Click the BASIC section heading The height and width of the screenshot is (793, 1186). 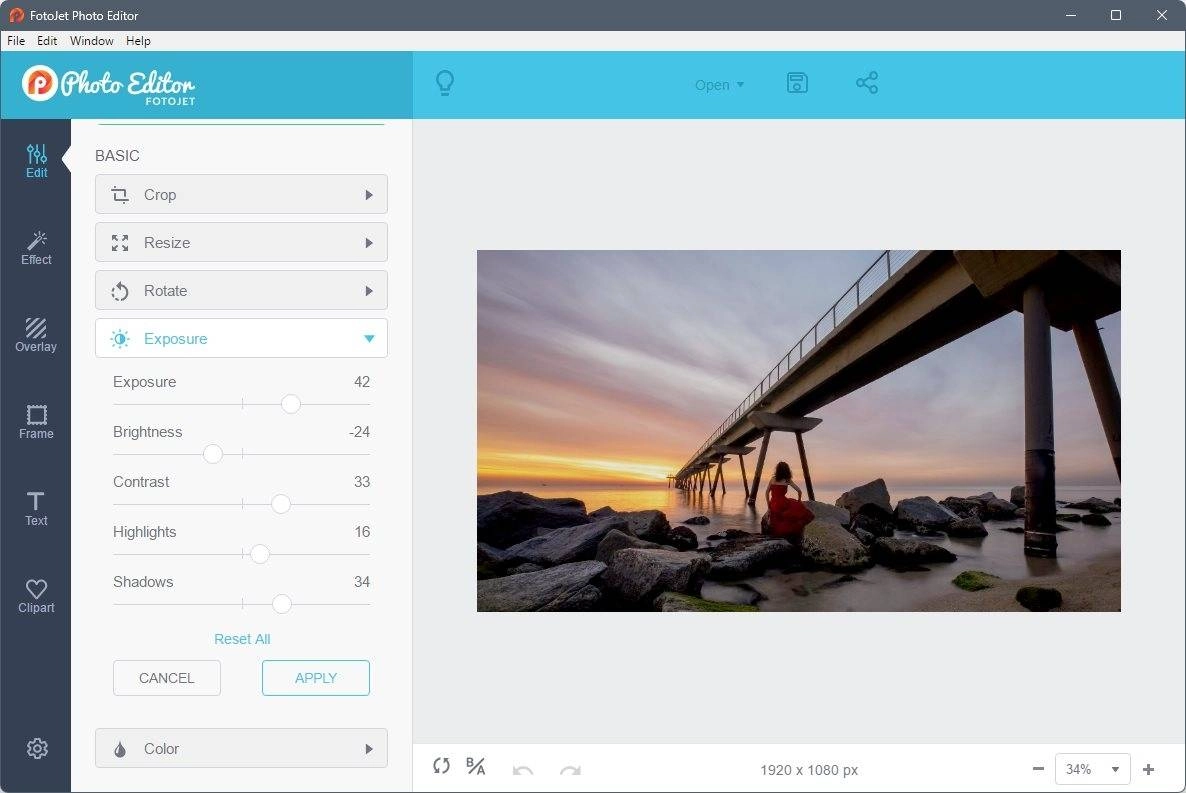point(117,156)
